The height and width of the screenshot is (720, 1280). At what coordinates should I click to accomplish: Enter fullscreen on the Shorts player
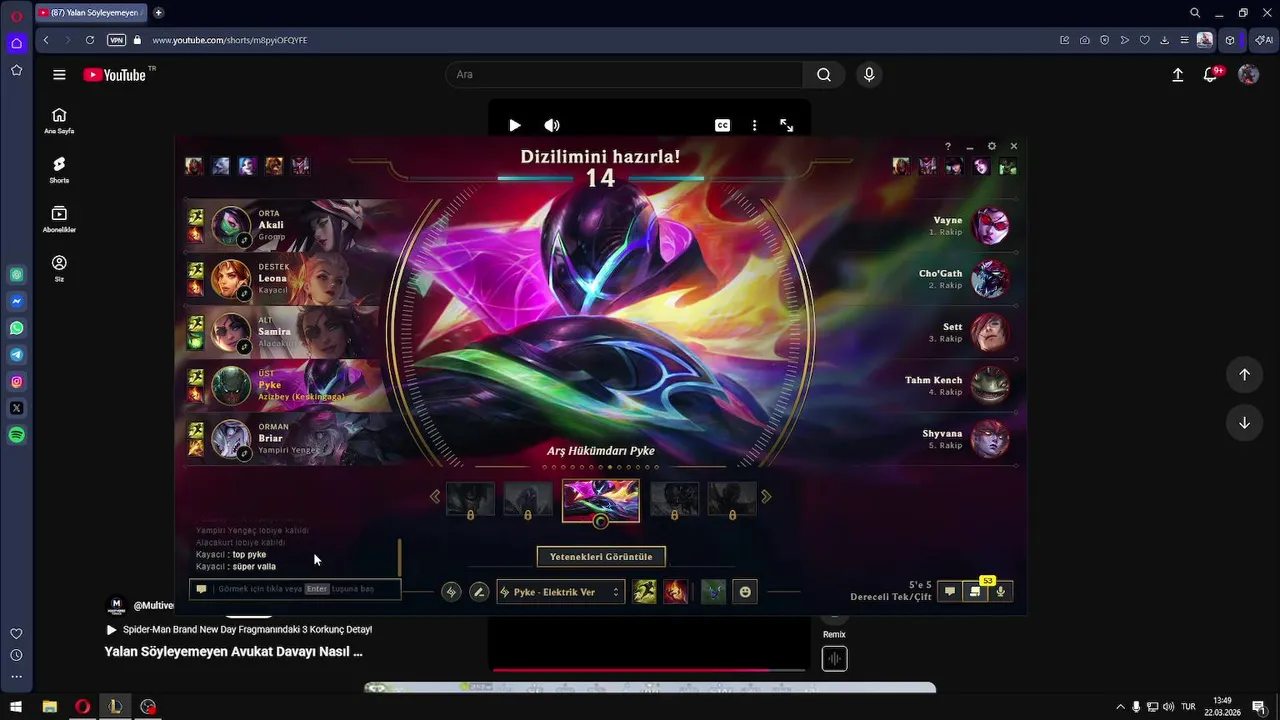787,125
